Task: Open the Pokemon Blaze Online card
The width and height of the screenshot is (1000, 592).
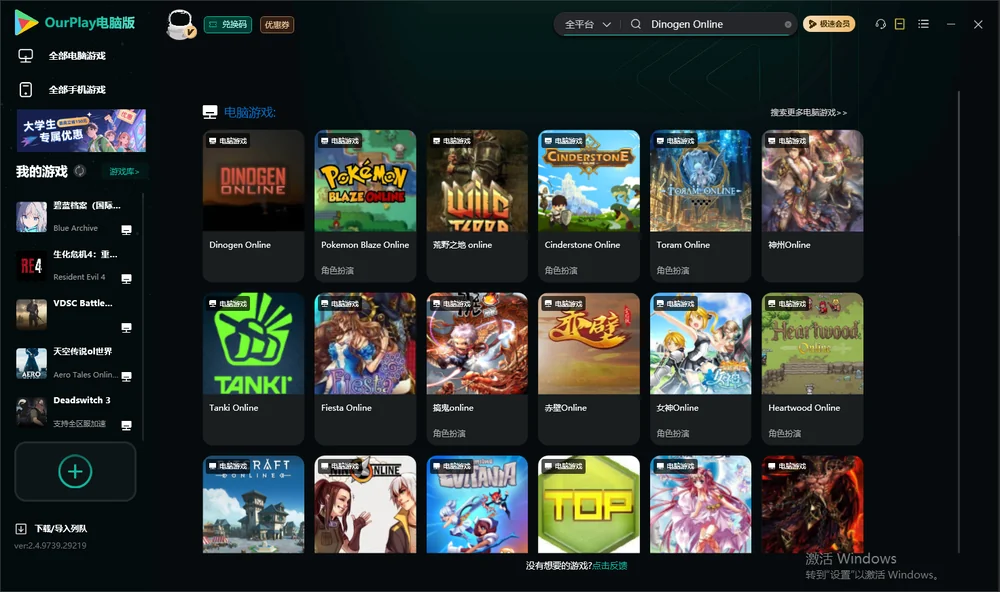Action: pyautogui.click(x=365, y=205)
